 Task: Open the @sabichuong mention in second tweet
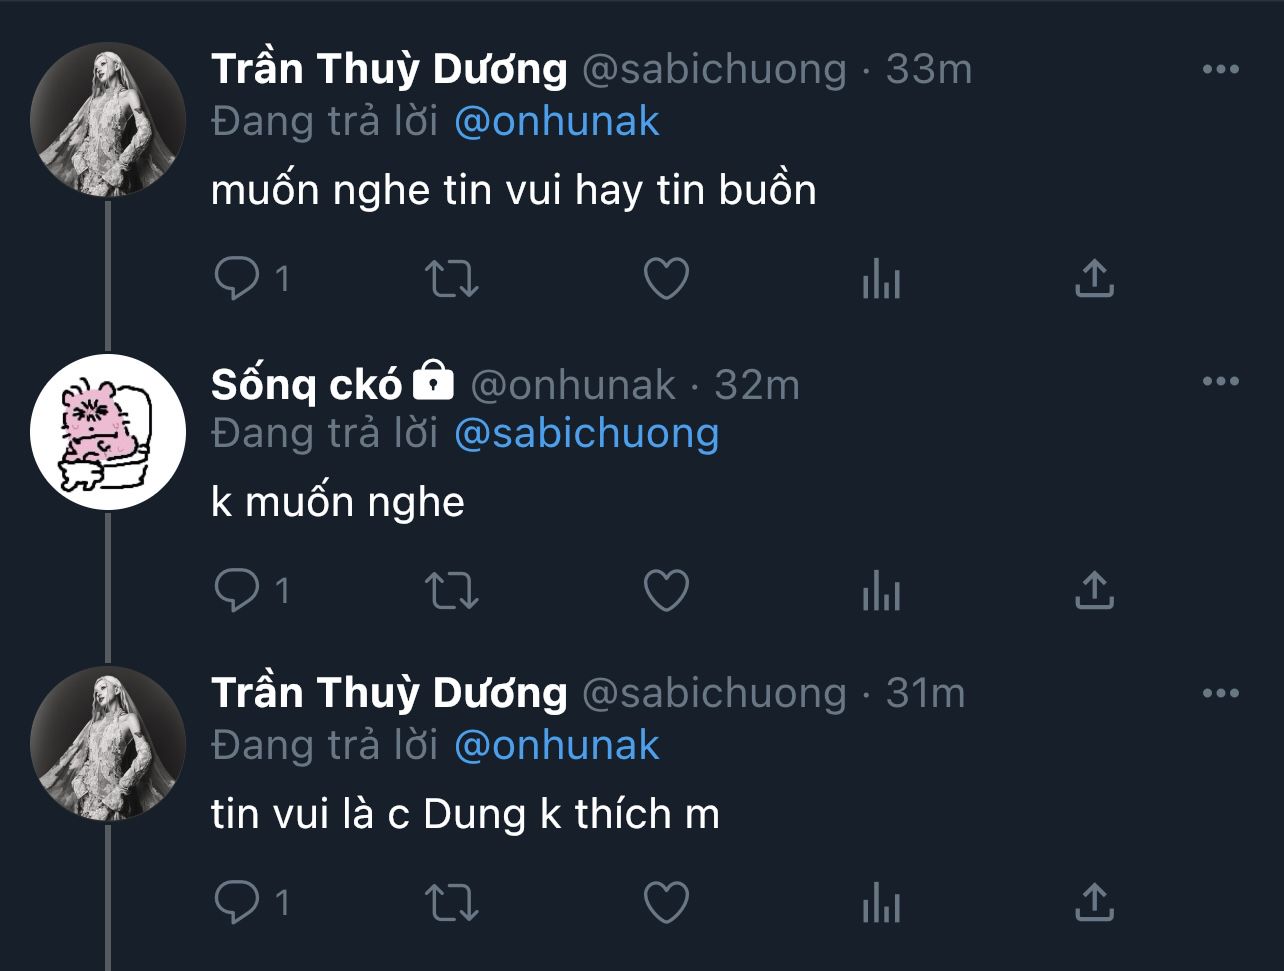[x=586, y=434]
